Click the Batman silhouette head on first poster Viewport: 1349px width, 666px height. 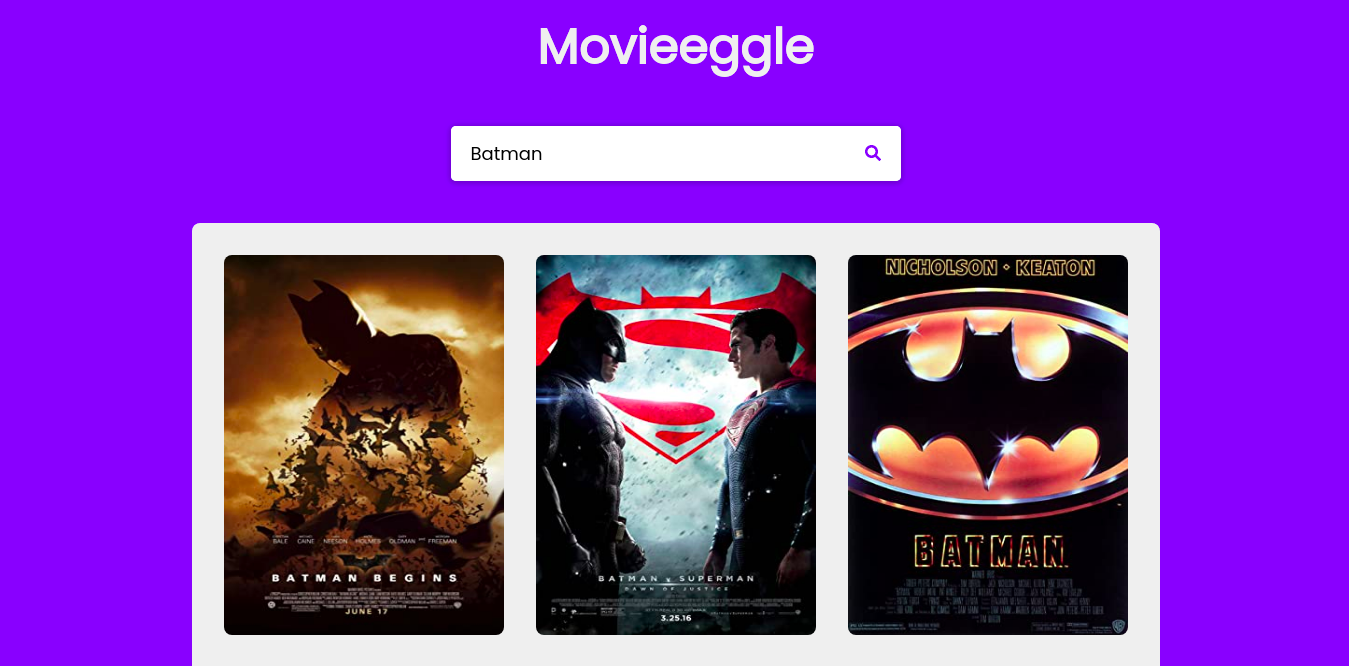[x=330, y=322]
